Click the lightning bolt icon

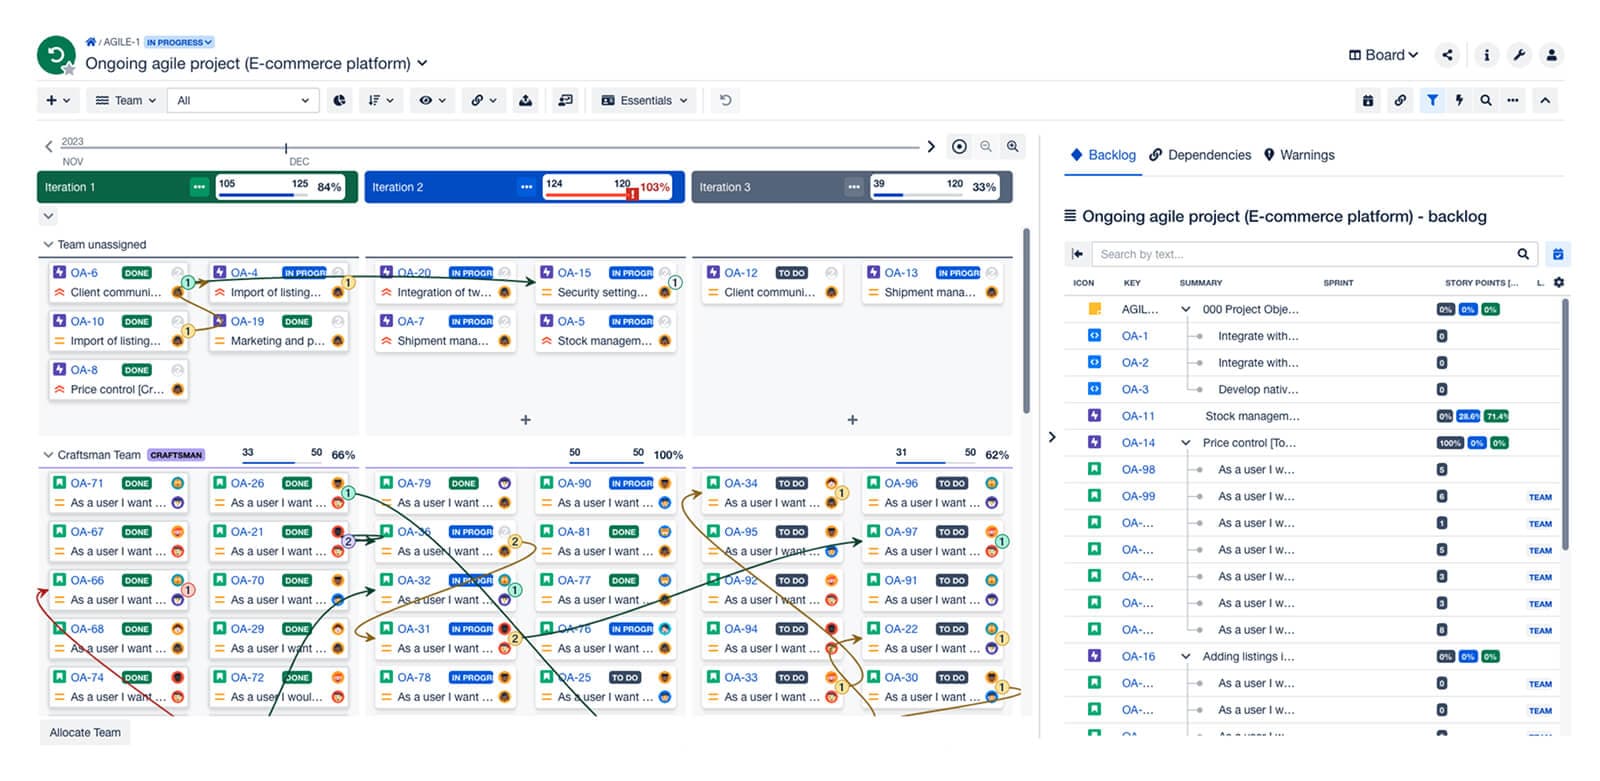[x=1459, y=100]
